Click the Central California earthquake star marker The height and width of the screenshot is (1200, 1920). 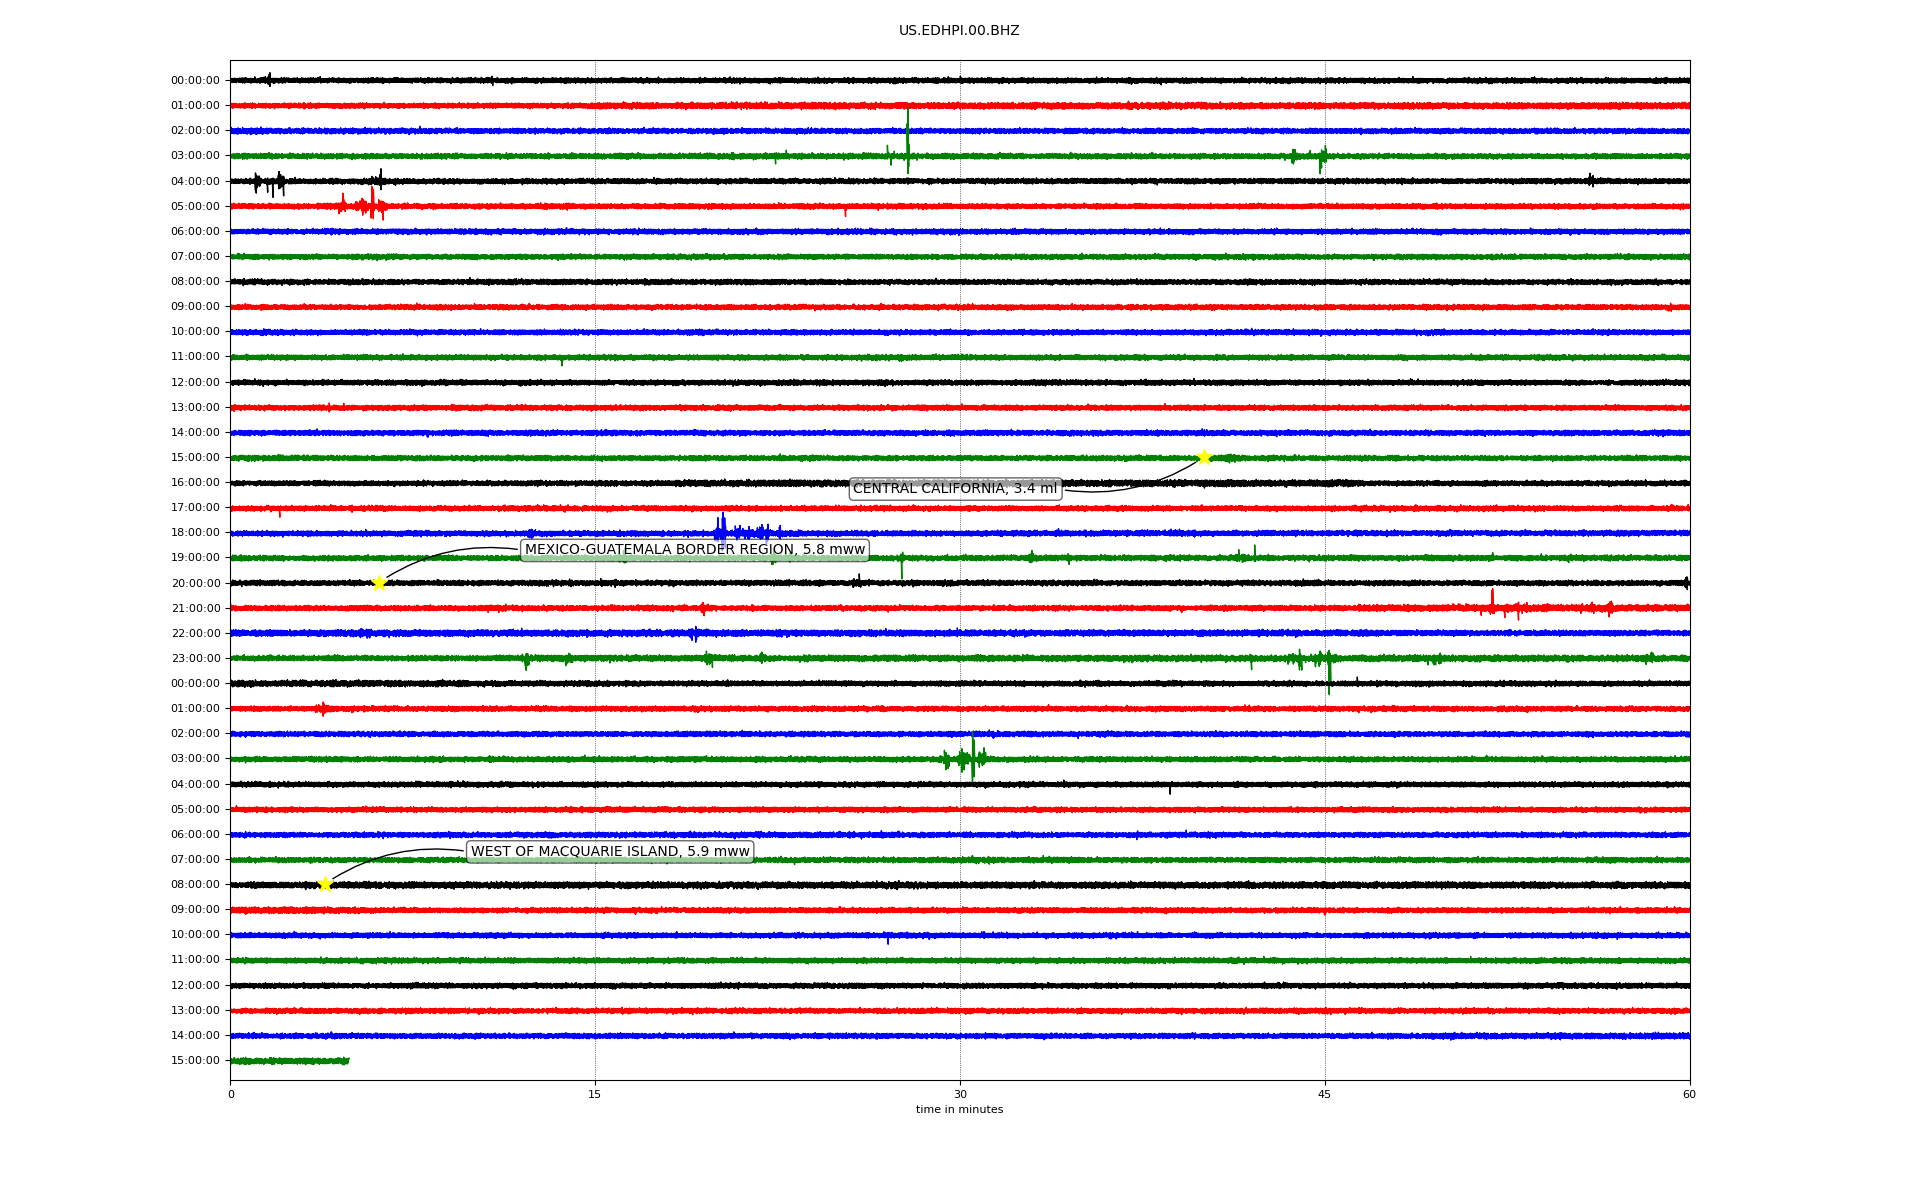1204,457
